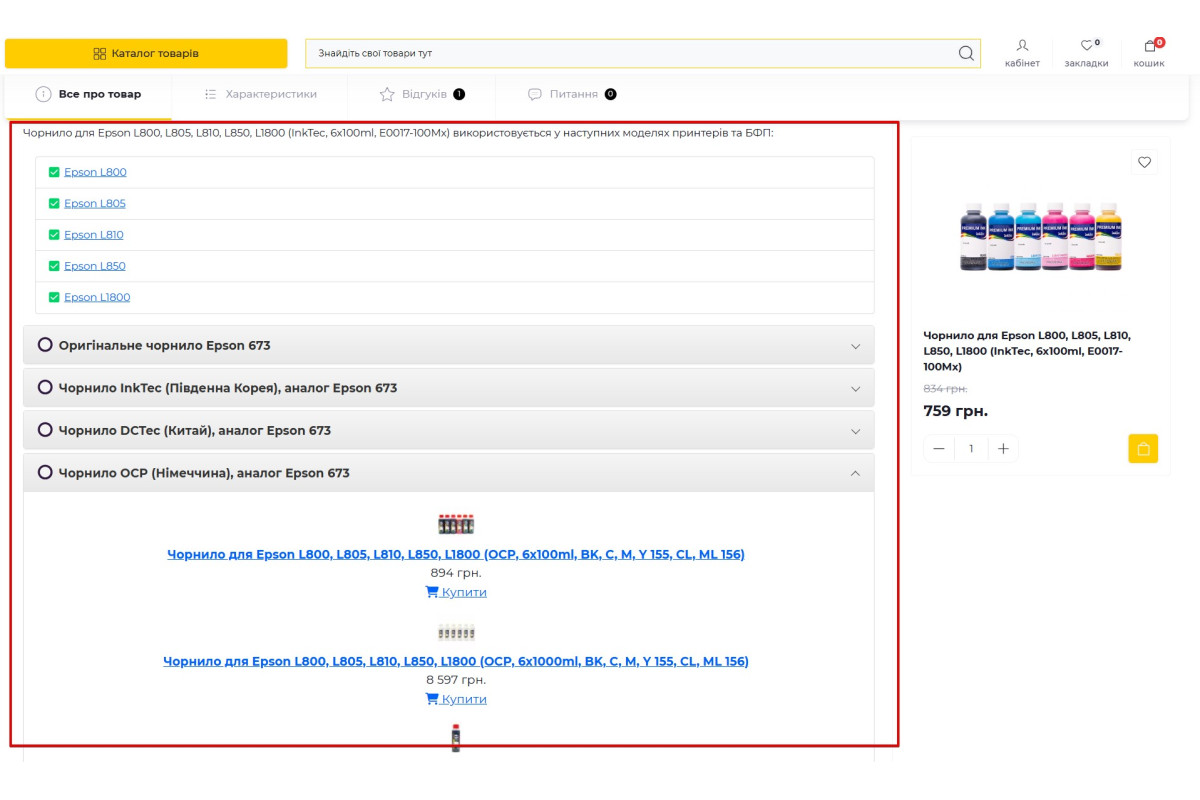1200x800 pixels.
Task: Collapse Чорнило OCP (Німеччина) section
Action: [x=448, y=473]
